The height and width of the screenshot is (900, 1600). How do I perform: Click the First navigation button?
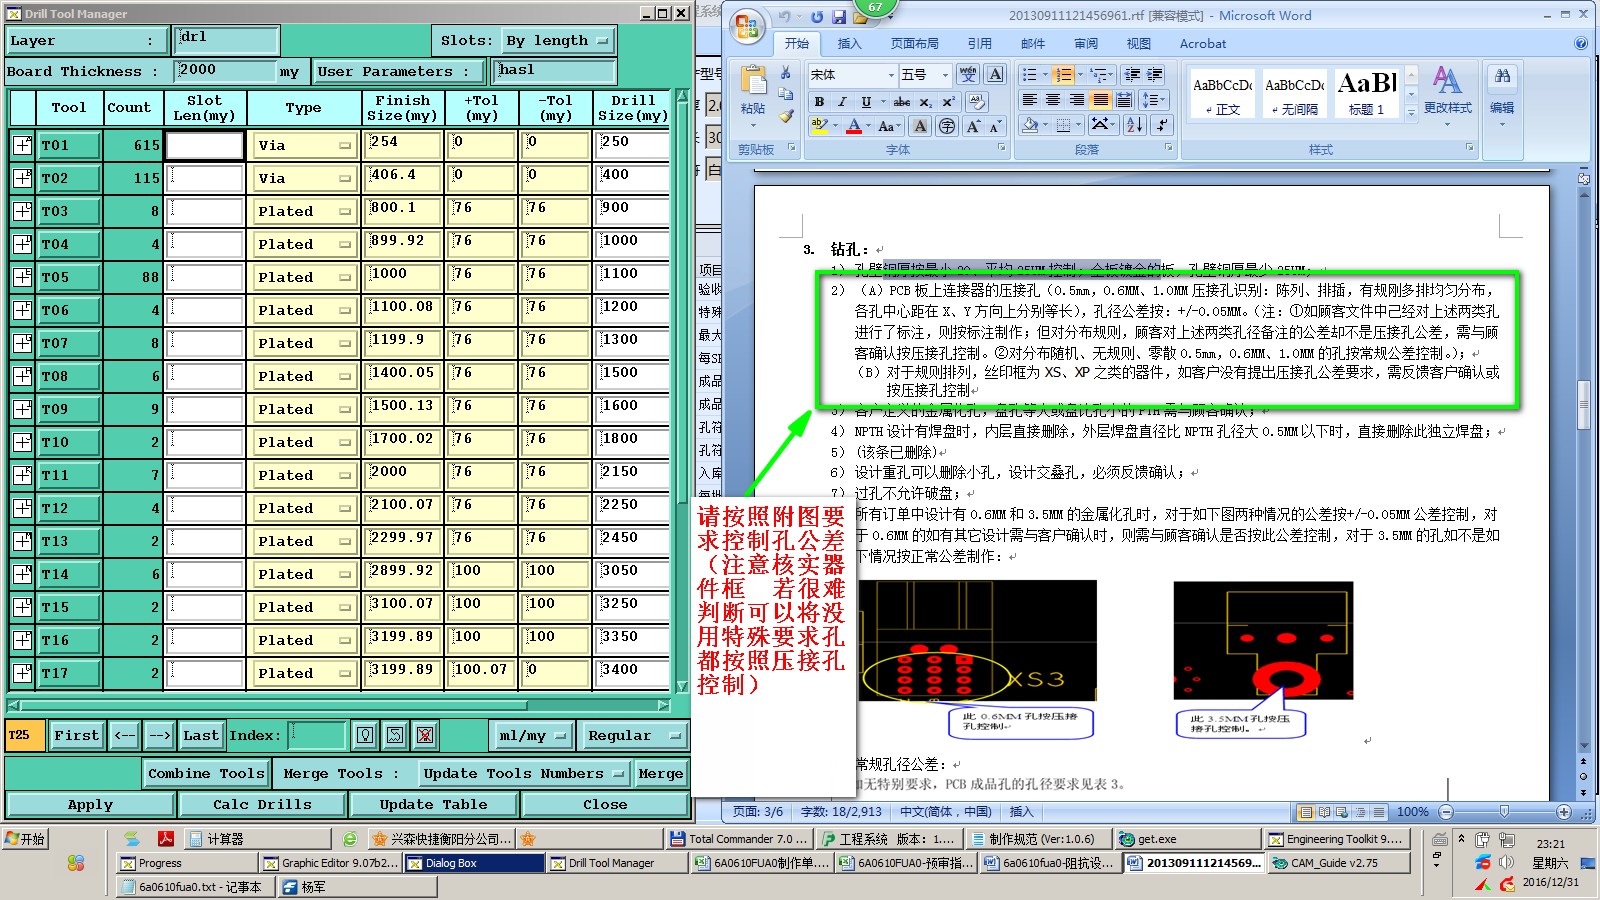[x=77, y=736]
